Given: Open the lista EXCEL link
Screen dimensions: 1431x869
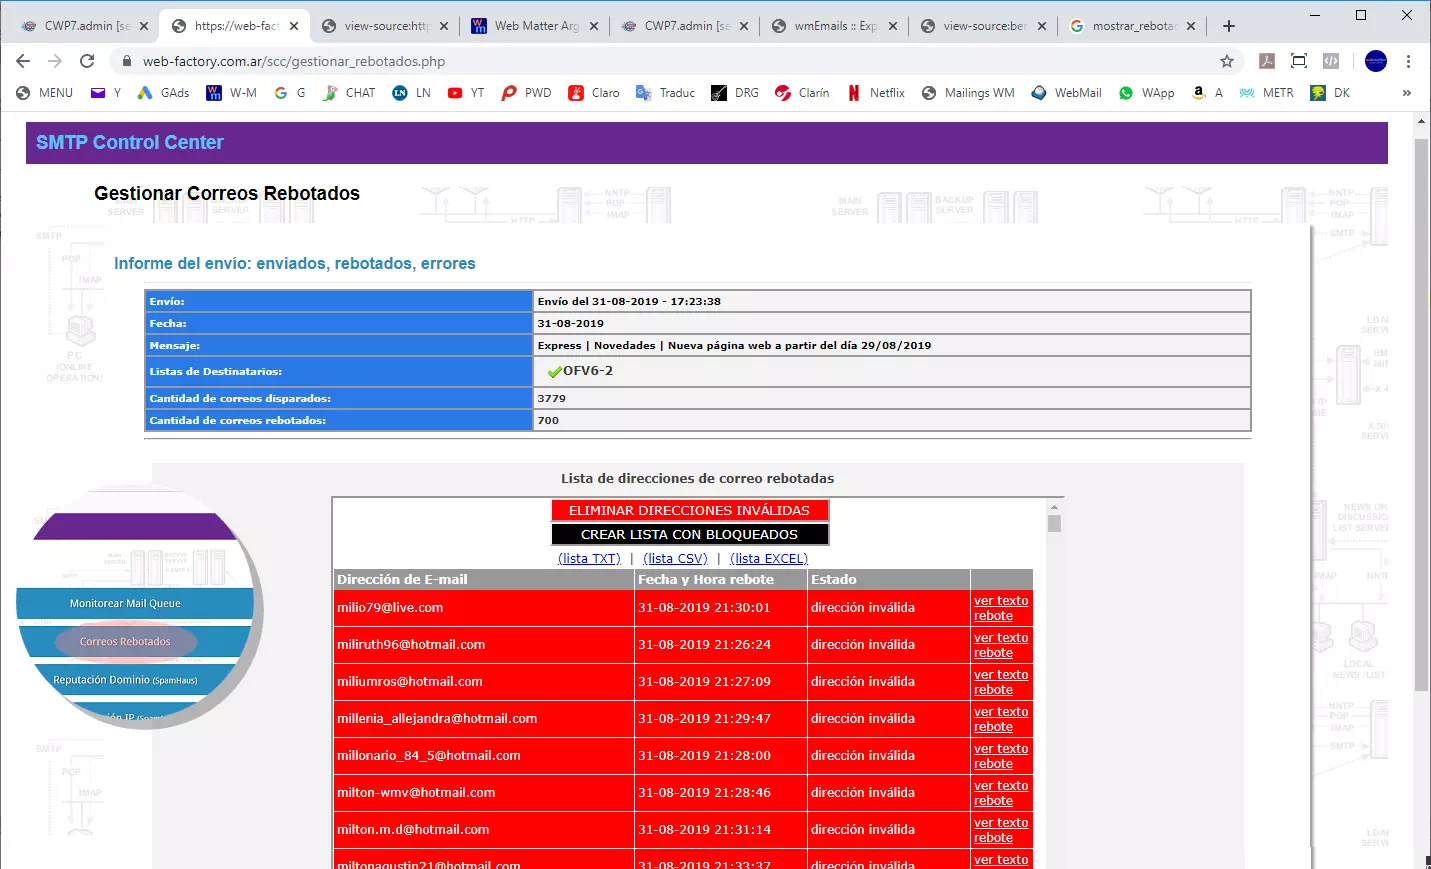Looking at the screenshot, I should coord(768,559).
